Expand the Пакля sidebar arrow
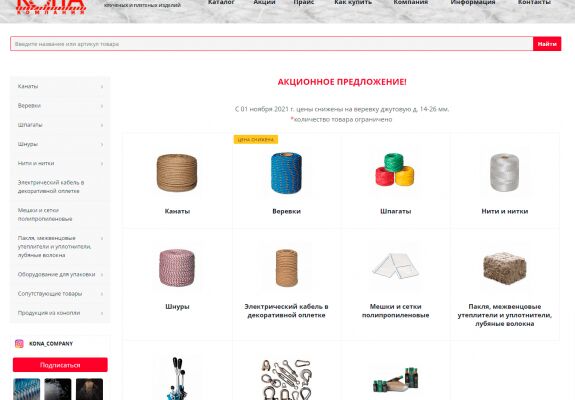Viewport: 575px width, 400px height. pyautogui.click(x=102, y=238)
